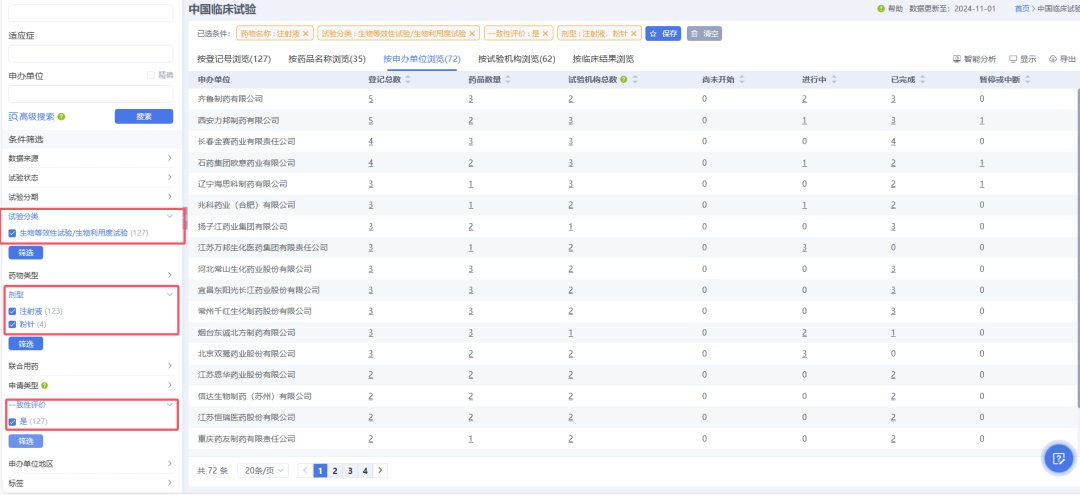Click the blue 搜索 button
The image size is (1080, 495).
coord(143,116)
